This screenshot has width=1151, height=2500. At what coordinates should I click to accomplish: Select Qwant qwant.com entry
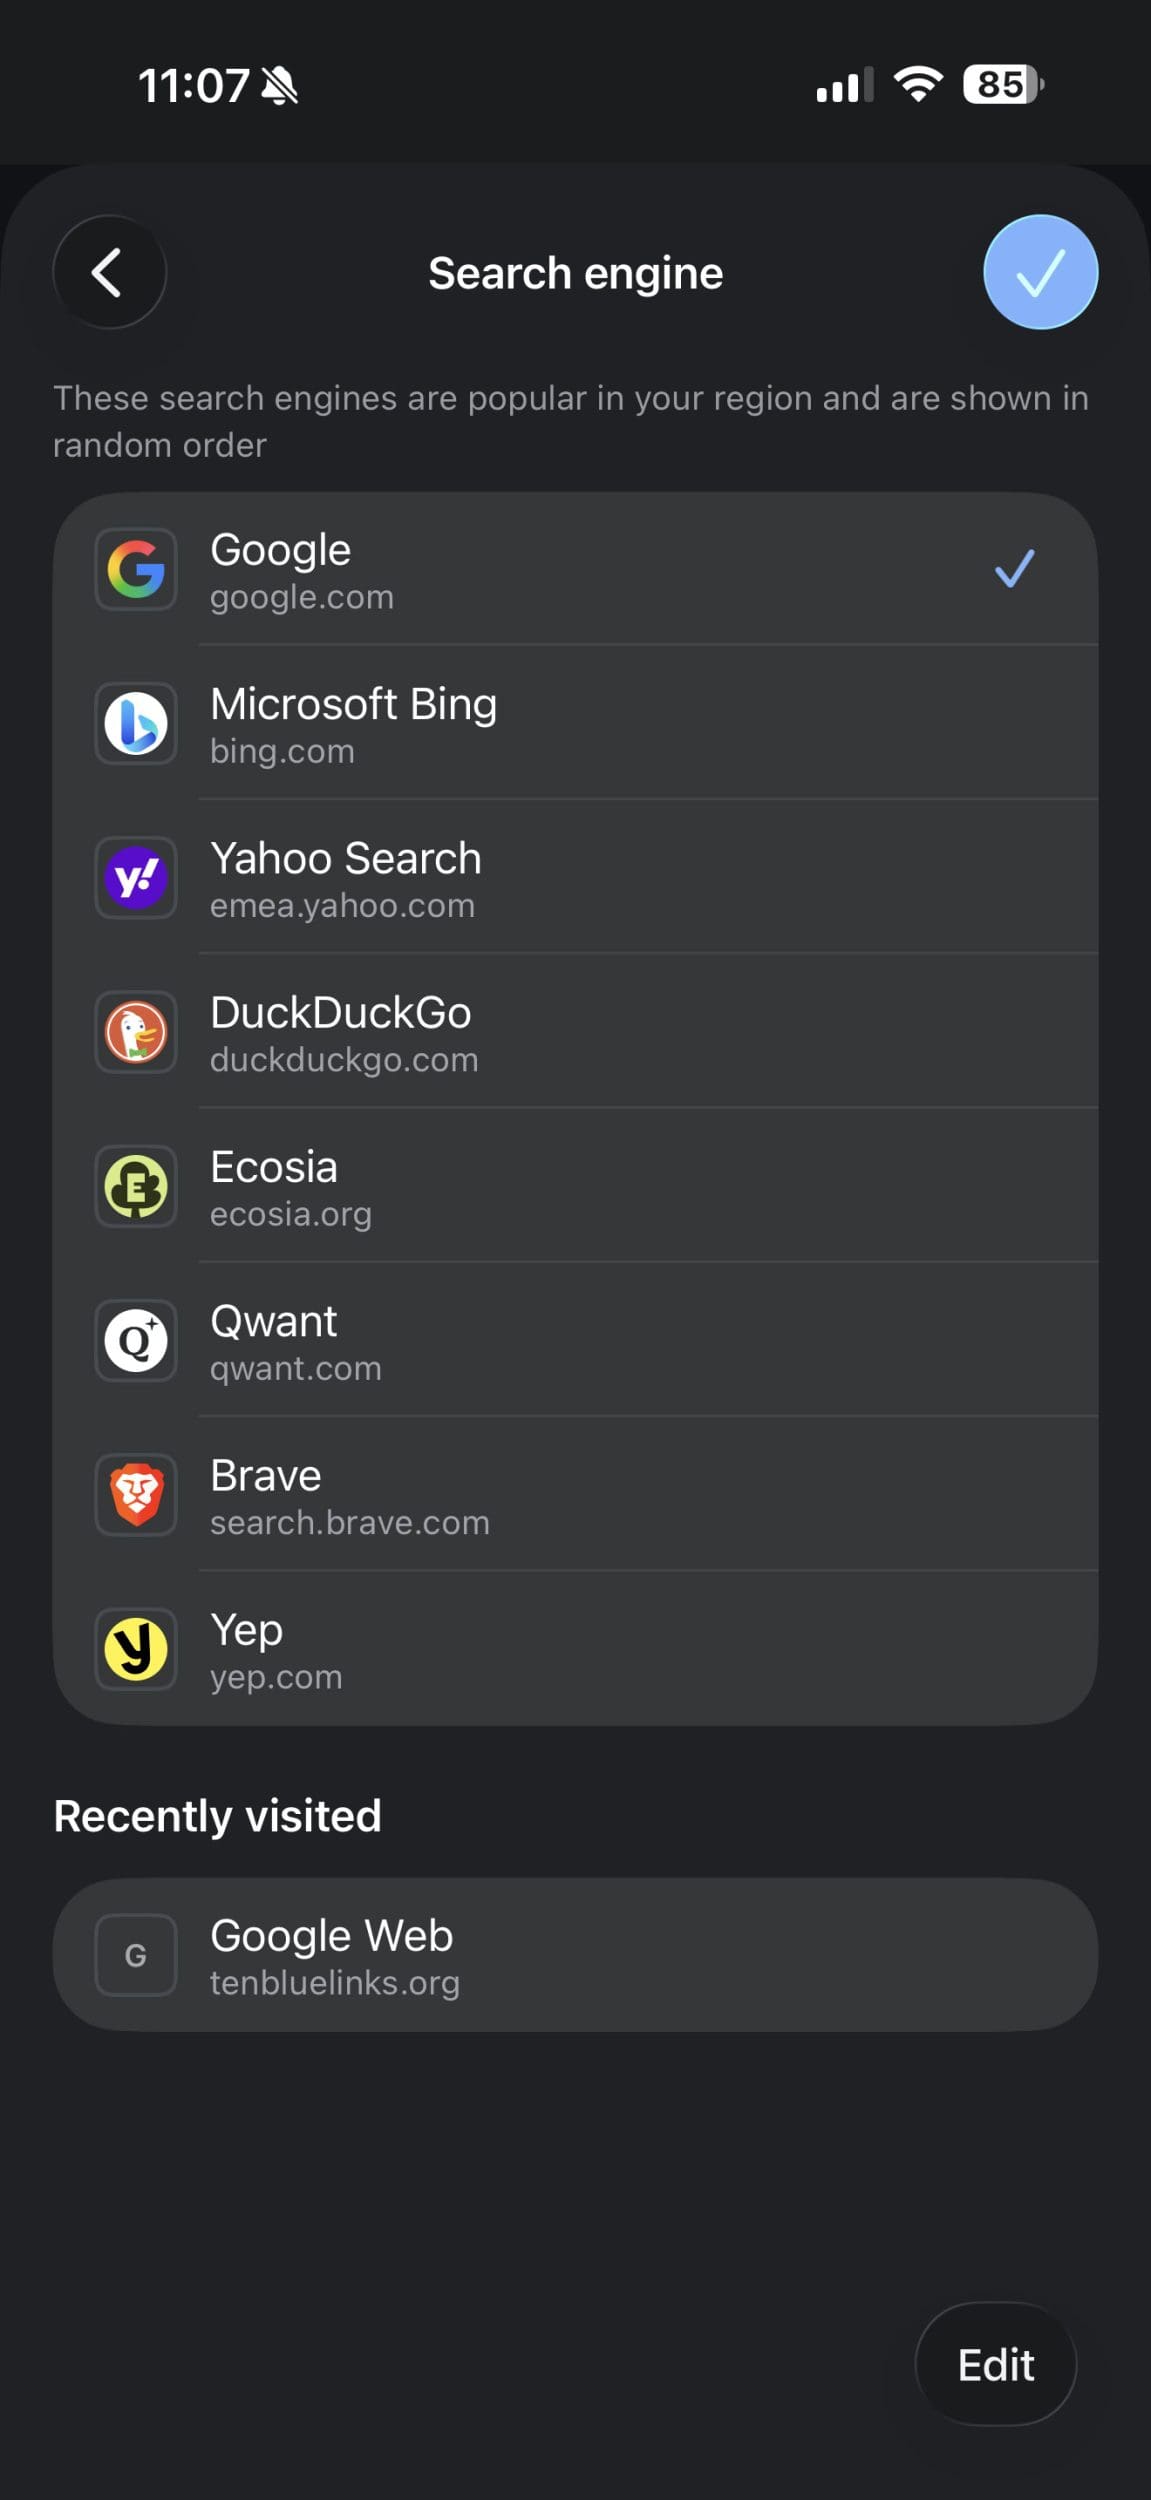(575, 1340)
